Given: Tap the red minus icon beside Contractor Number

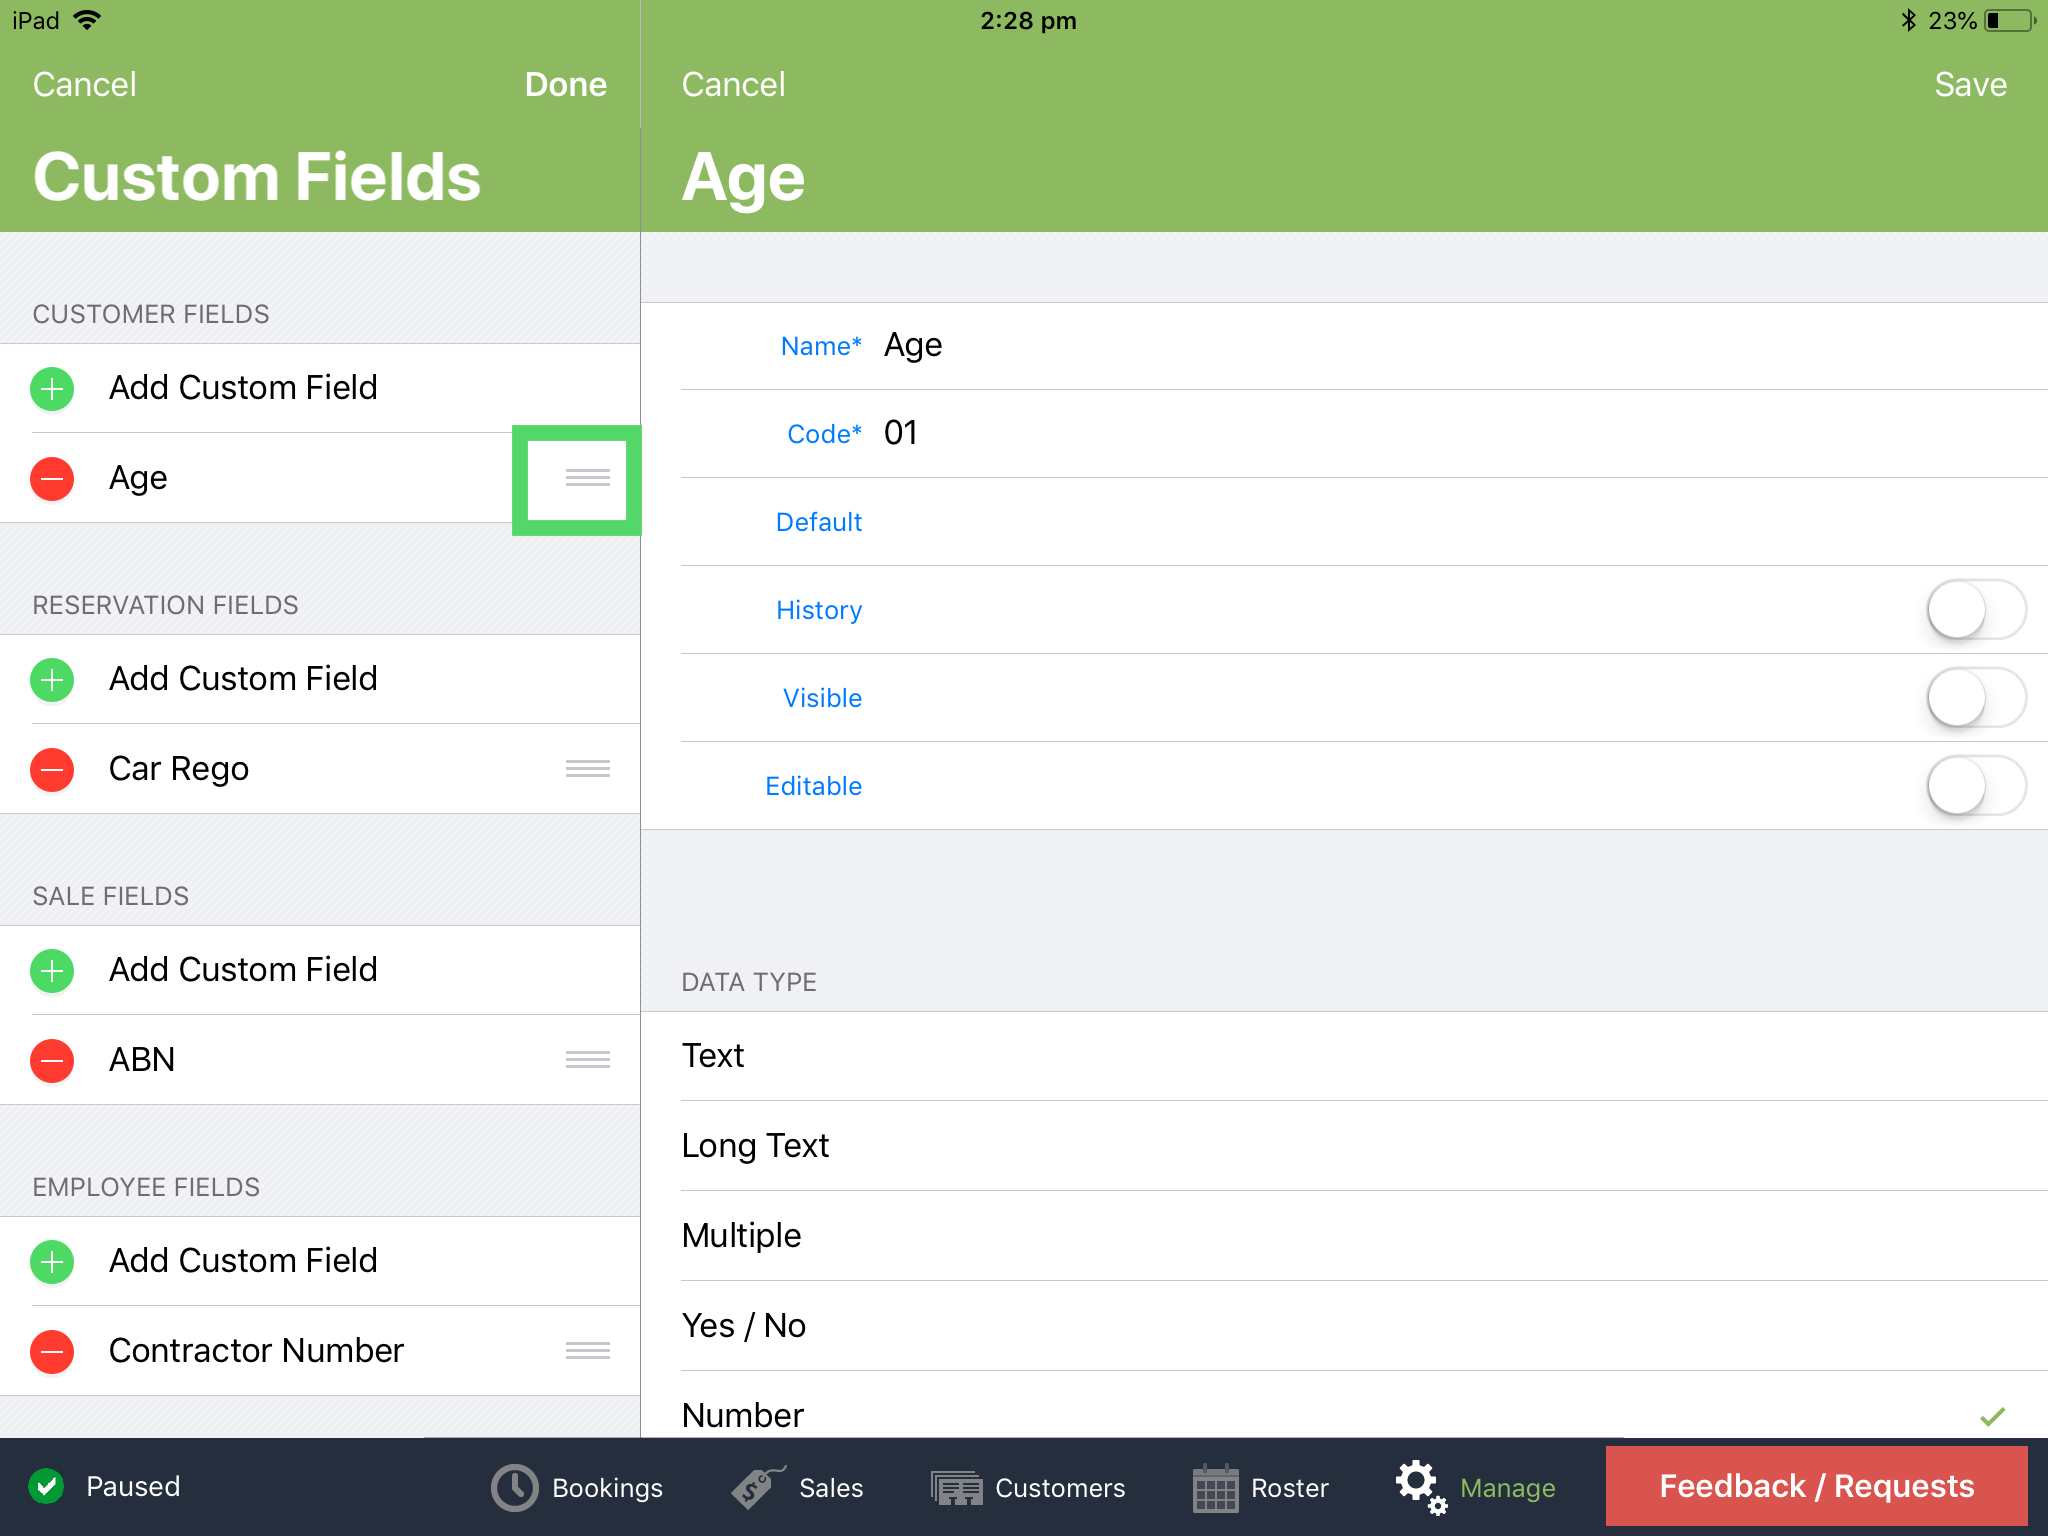Looking at the screenshot, I should [x=52, y=1351].
